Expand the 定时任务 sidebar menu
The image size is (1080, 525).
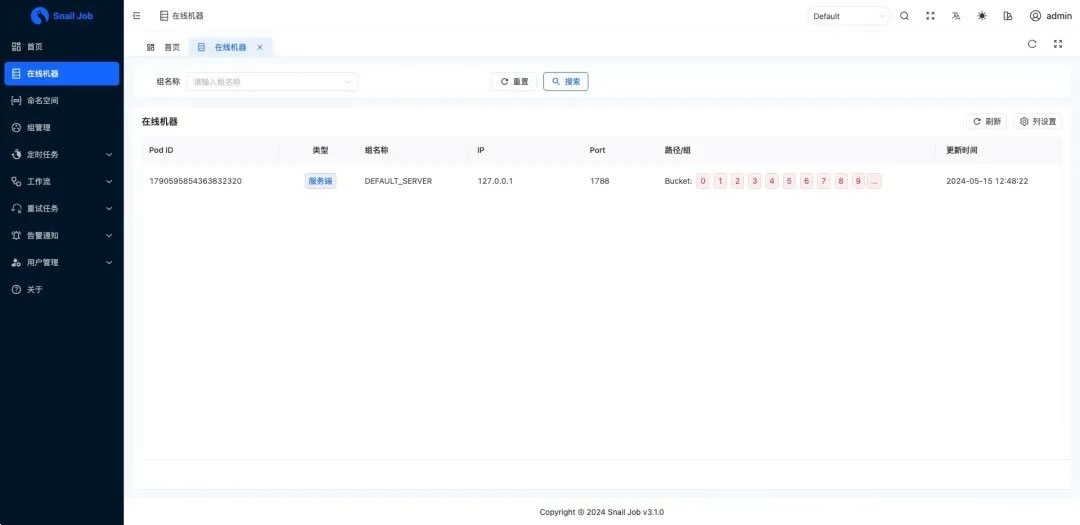(x=61, y=155)
